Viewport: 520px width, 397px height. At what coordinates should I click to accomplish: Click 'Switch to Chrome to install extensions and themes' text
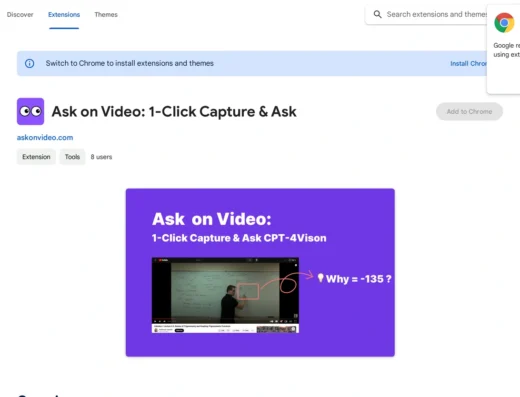tap(130, 63)
